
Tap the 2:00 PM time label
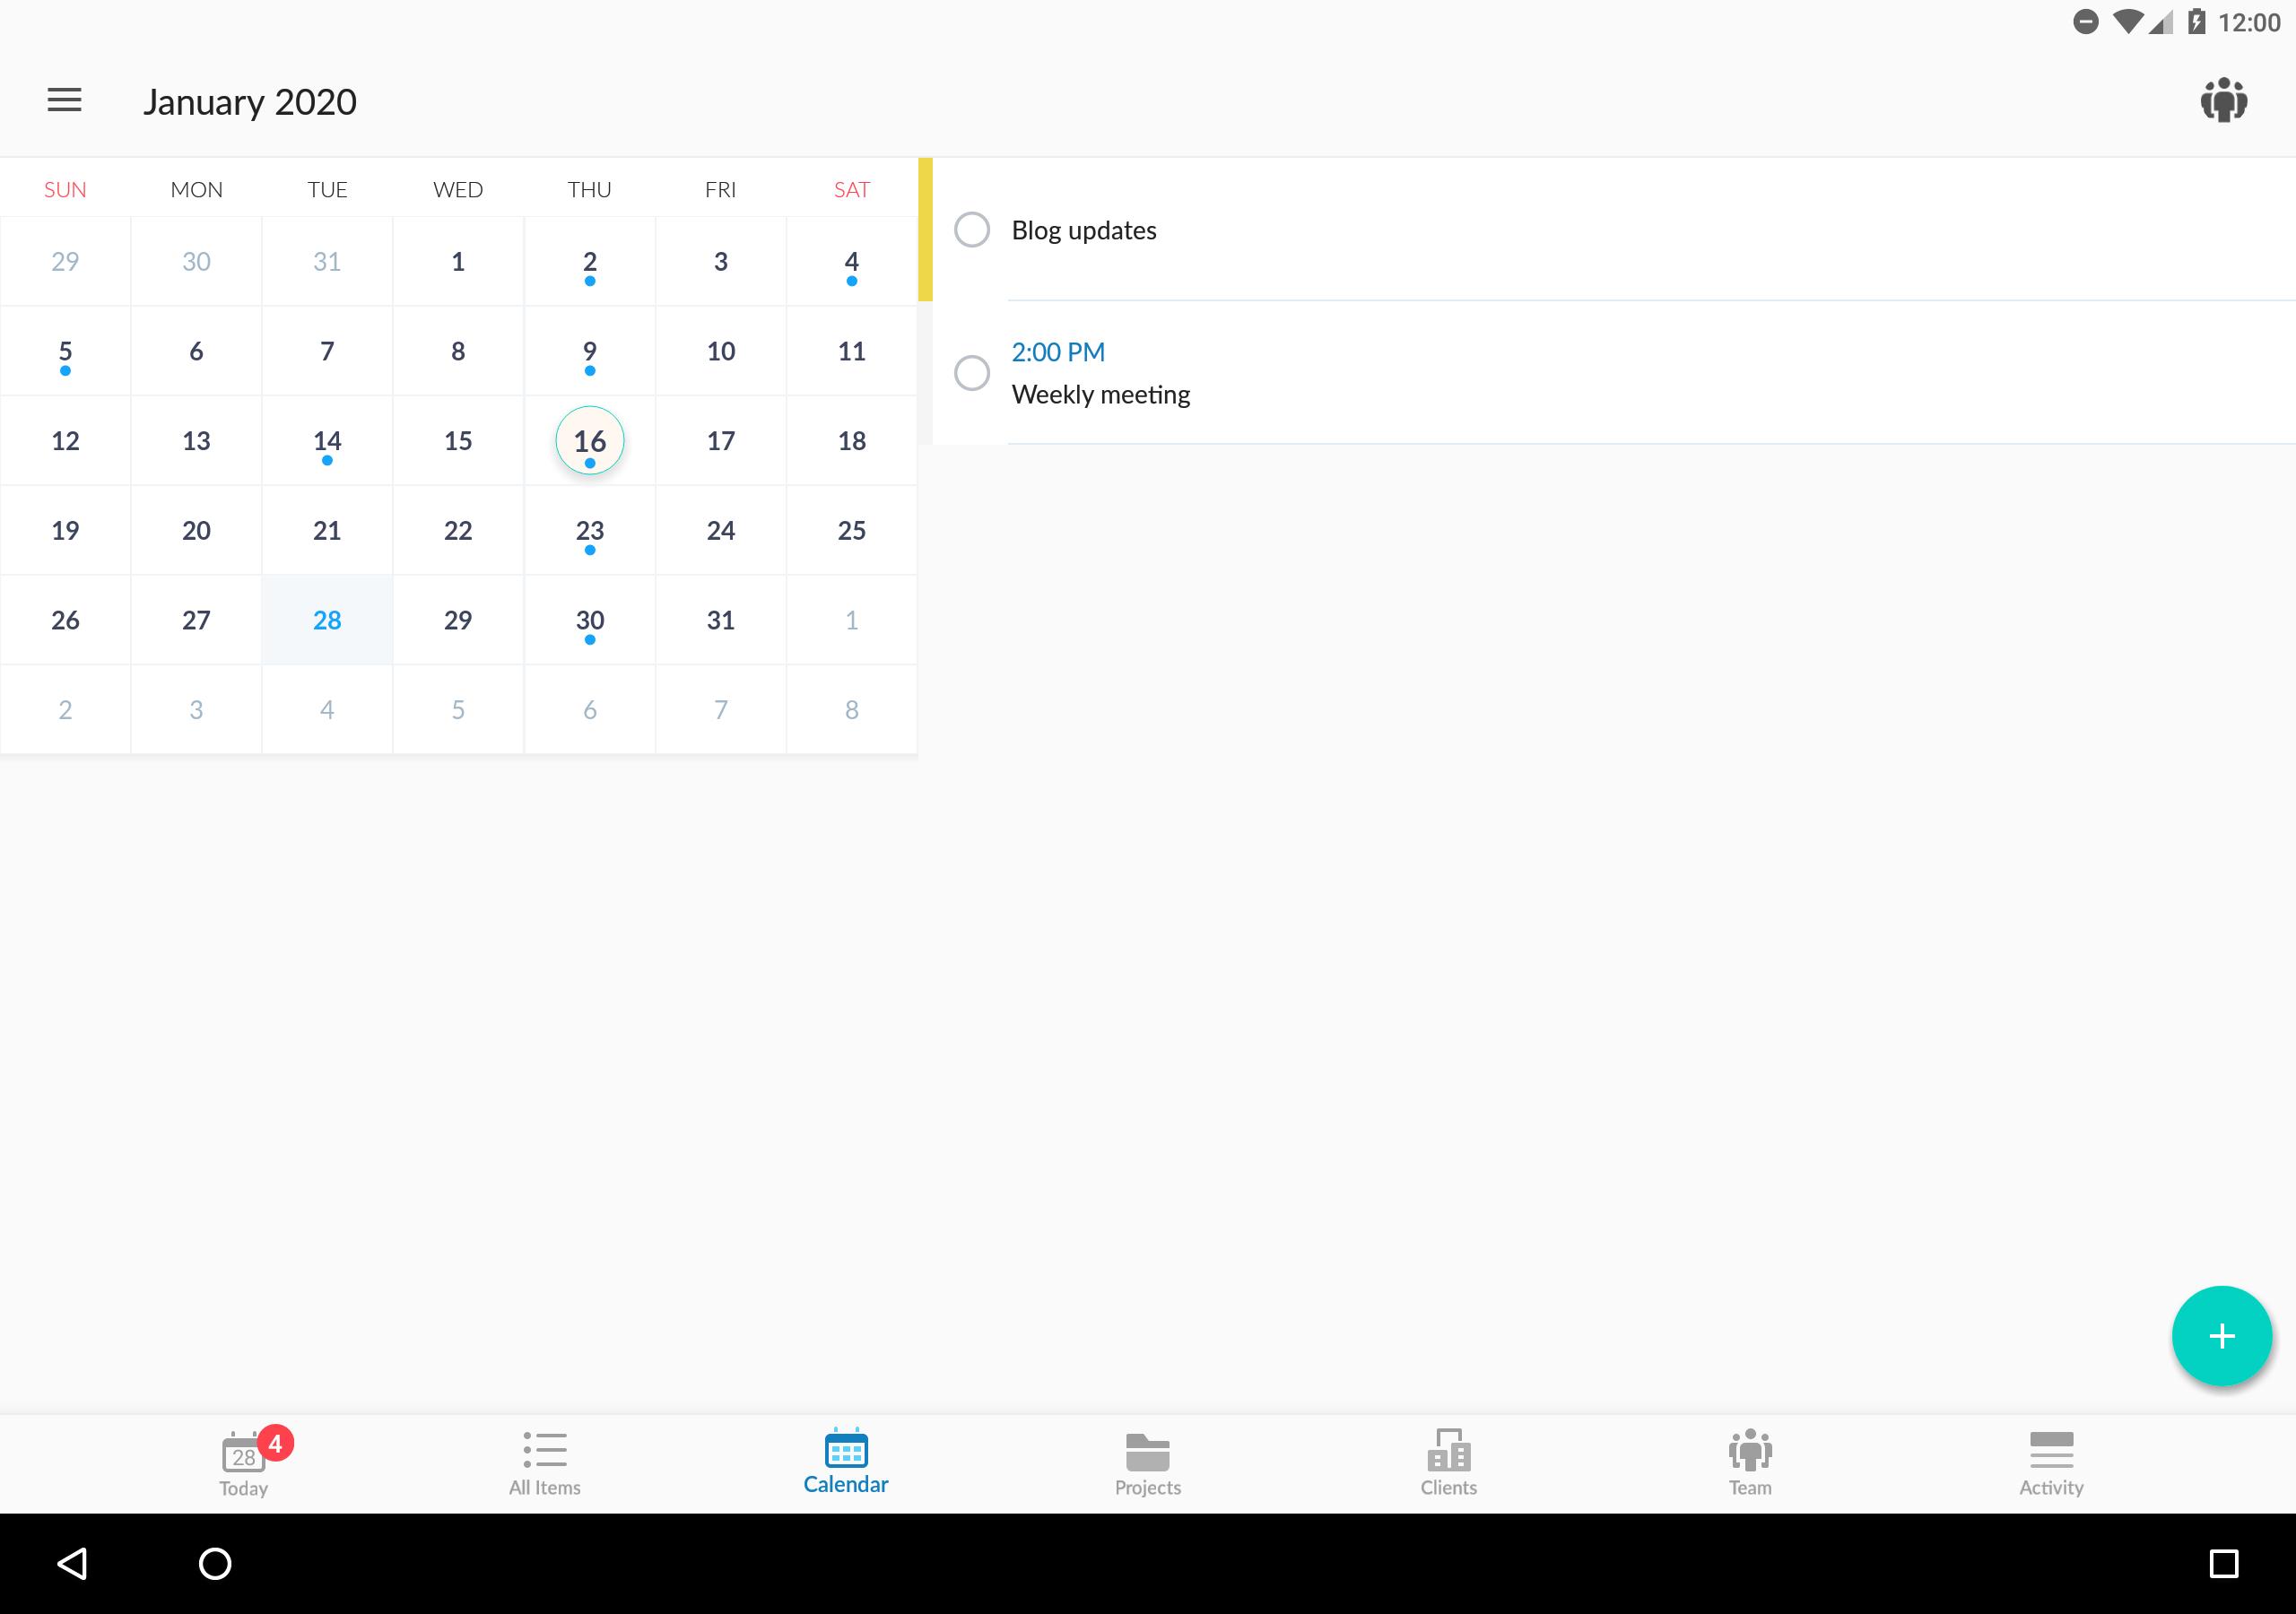(1058, 352)
